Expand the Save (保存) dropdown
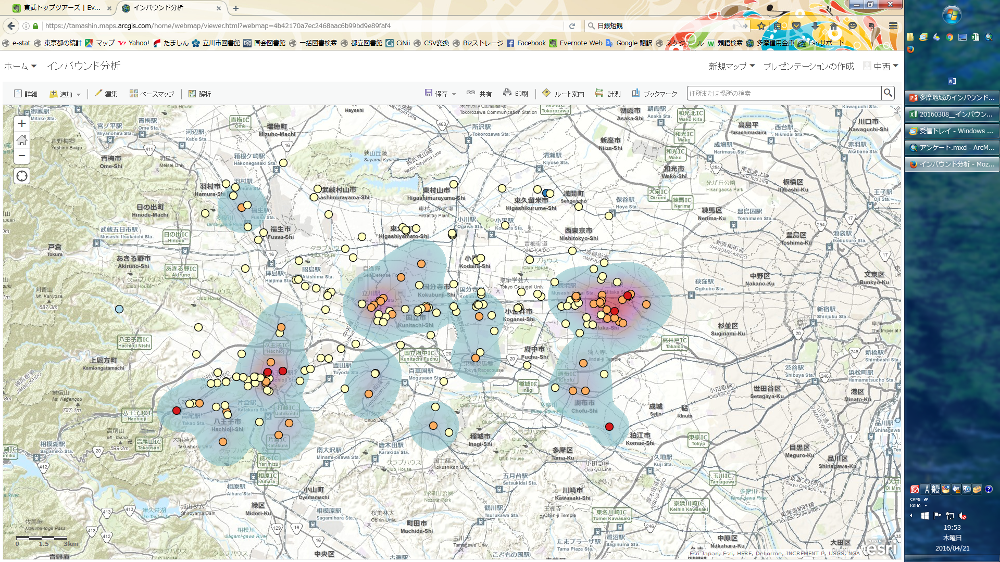 (x=440, y=93)
